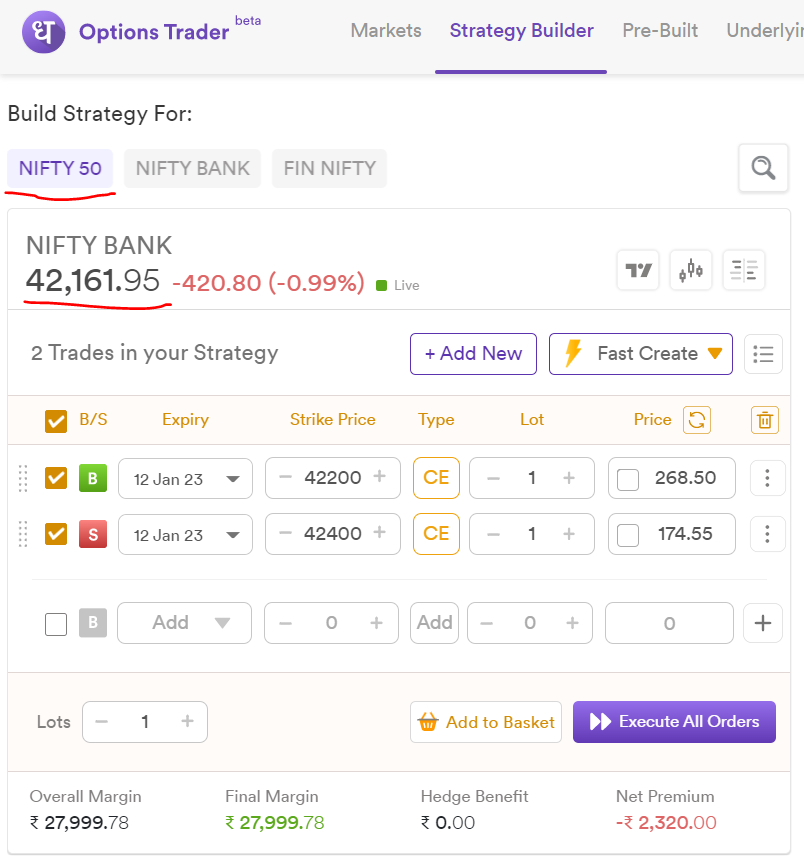This screenshot has width=804, height=865.
Task: Select the Strategy Builder tab
Action: click(521, 31)
